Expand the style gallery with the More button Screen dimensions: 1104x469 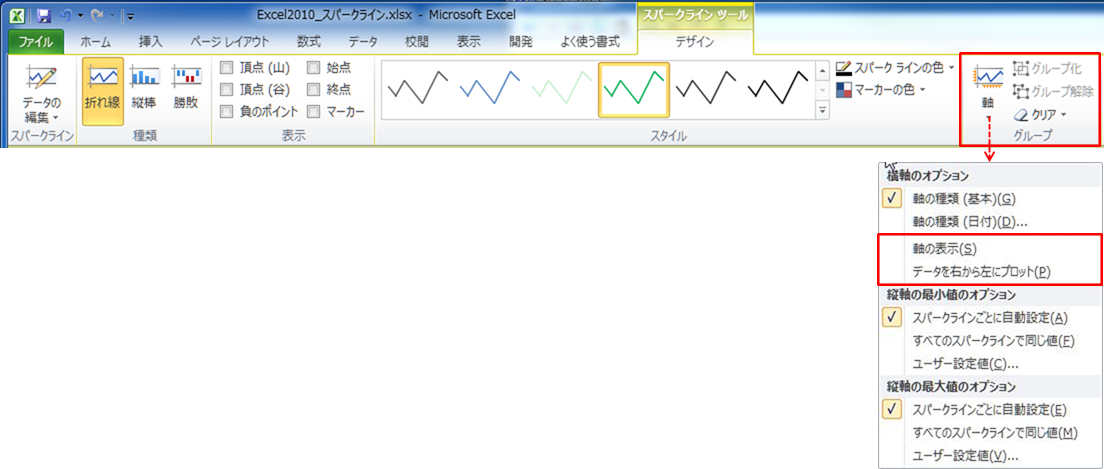pyautogui.click(x=822, y=110)
